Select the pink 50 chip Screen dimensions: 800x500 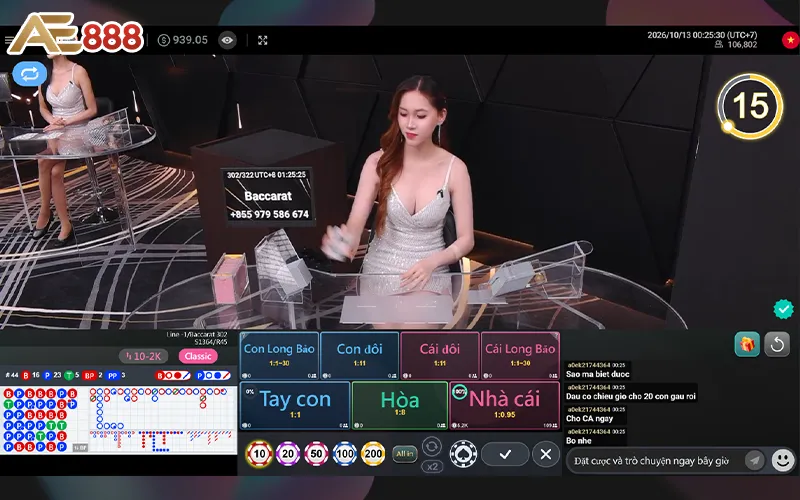tap(316, 454)
